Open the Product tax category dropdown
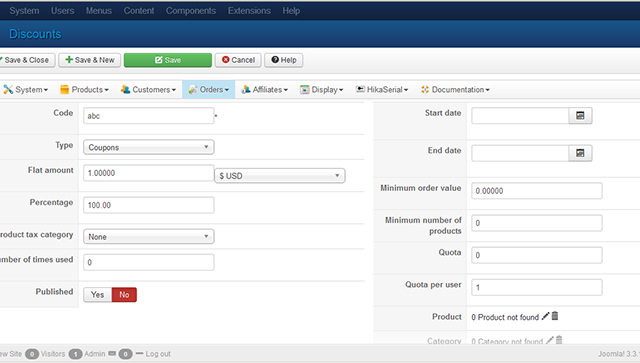The height and width of the screenshot is (363, 640). coord(149,236)
